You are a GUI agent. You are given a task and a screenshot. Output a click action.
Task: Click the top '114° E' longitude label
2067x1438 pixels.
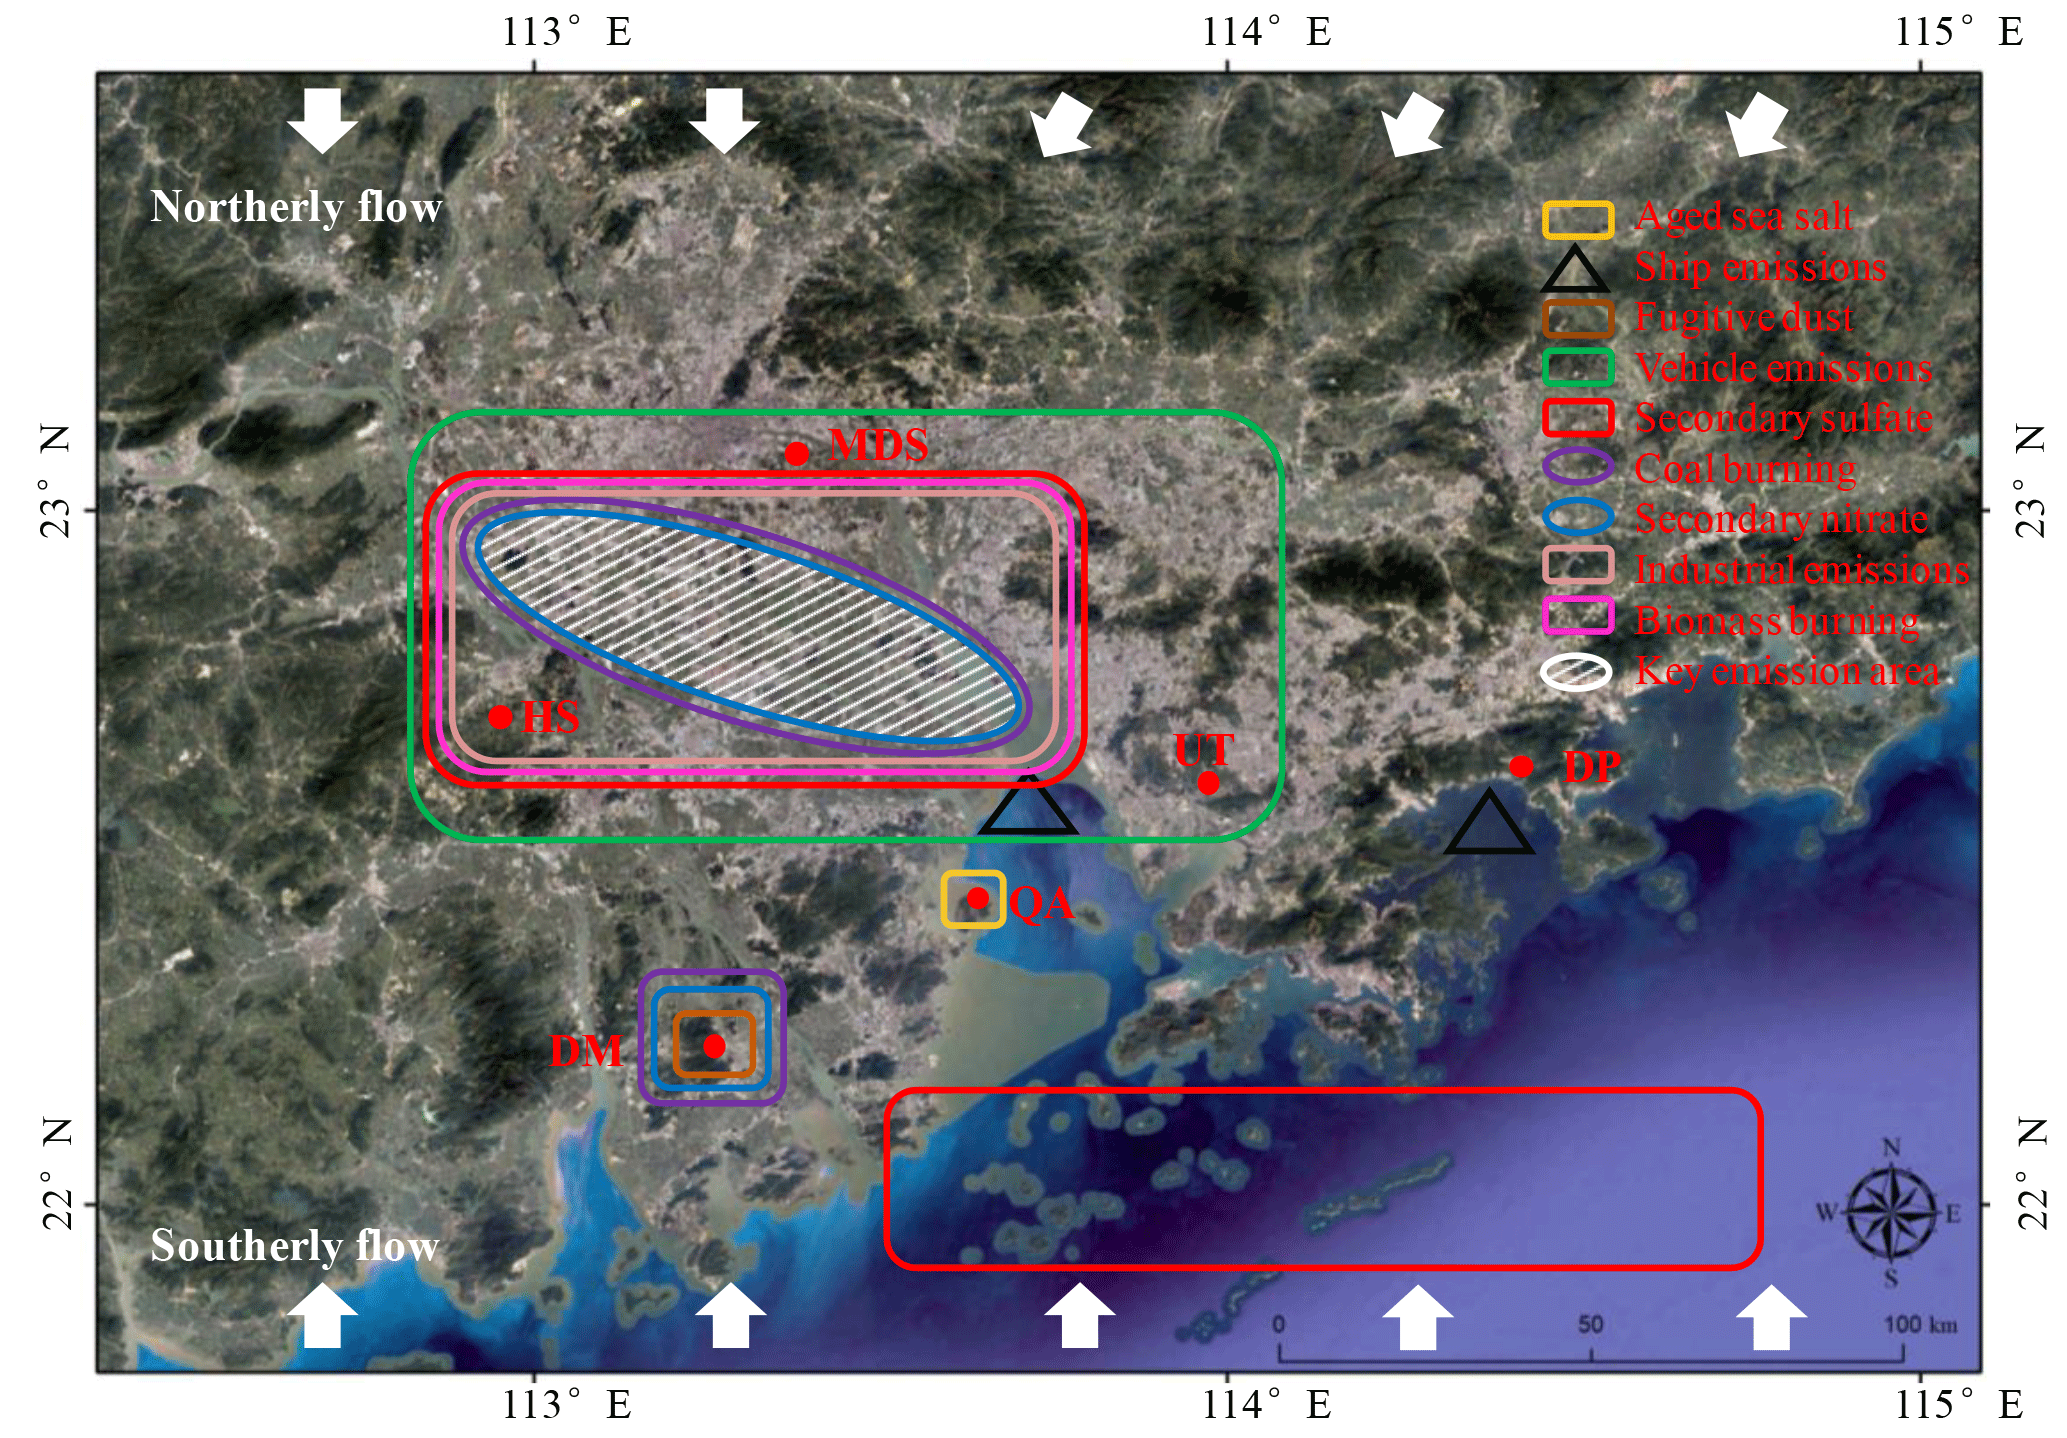(1266, 32)
